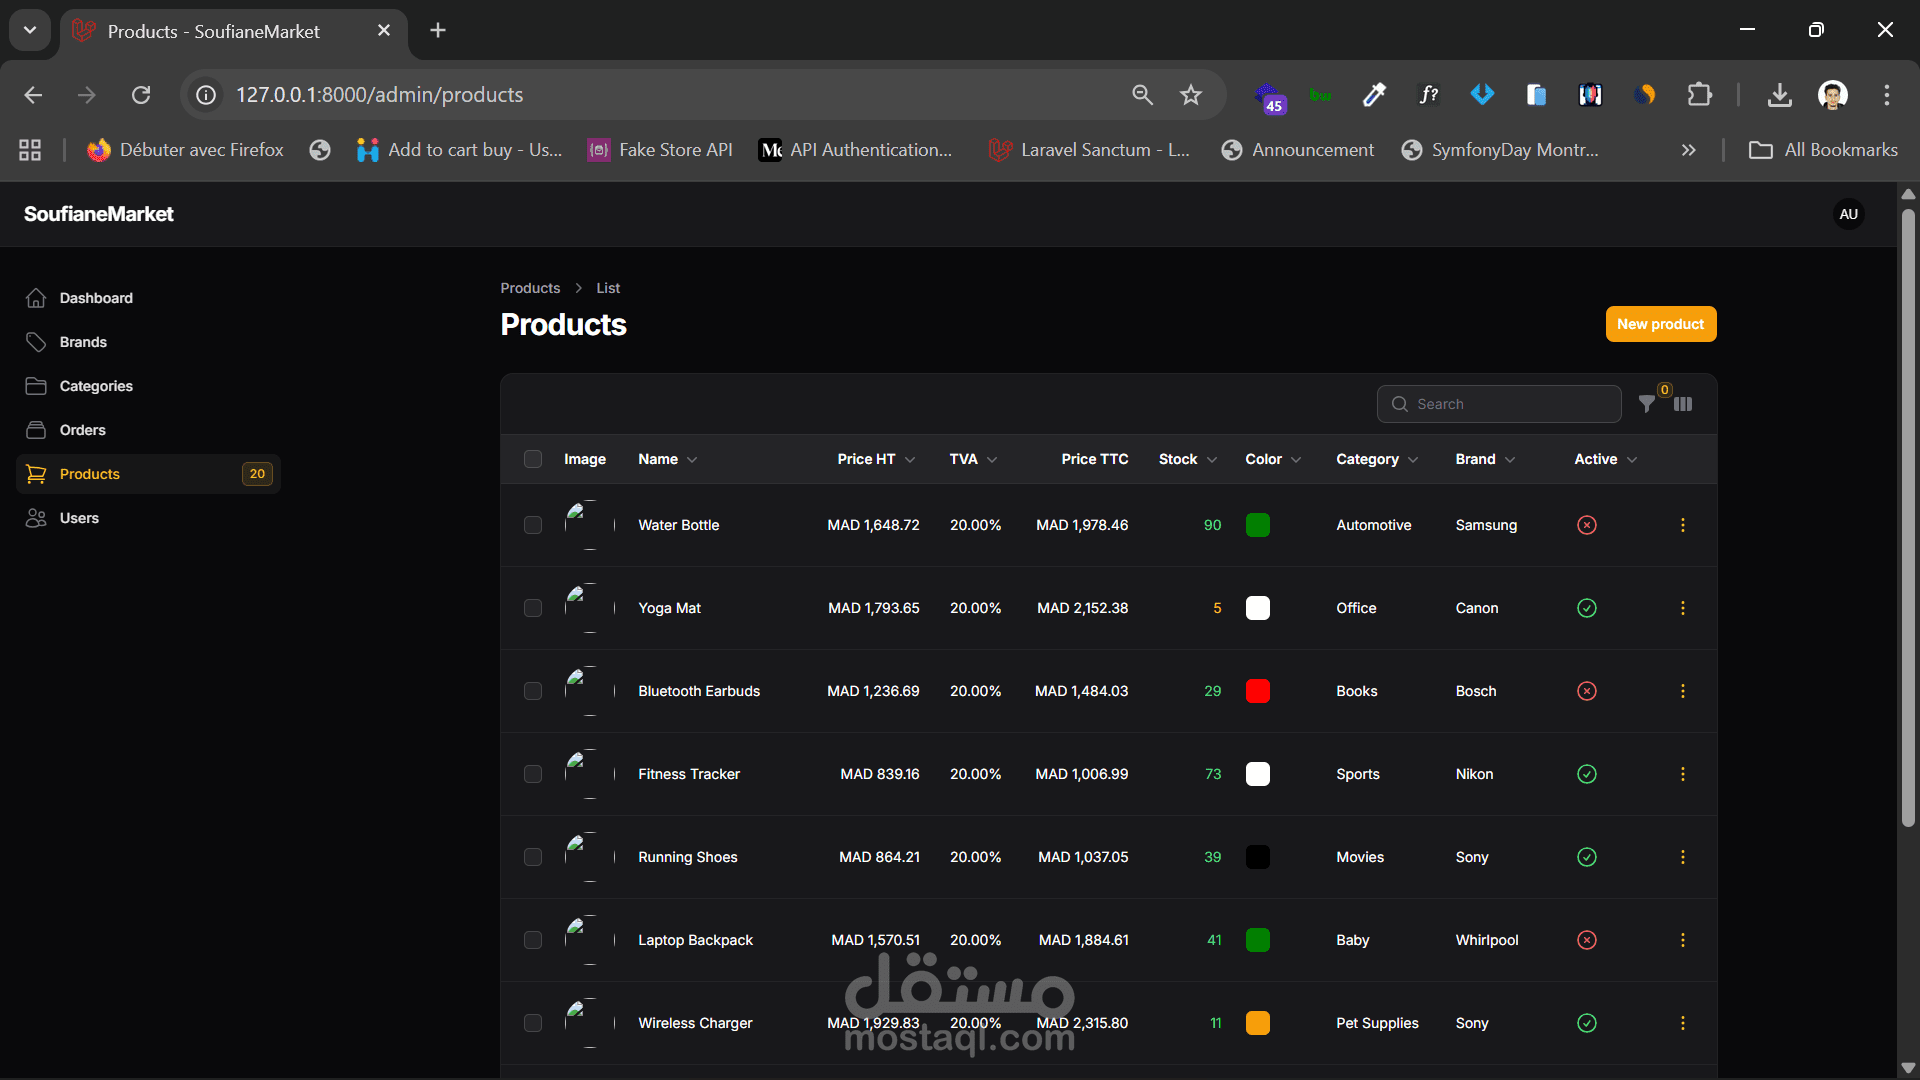
Task: Click the New product button
Action: [x=1660, y=324]
